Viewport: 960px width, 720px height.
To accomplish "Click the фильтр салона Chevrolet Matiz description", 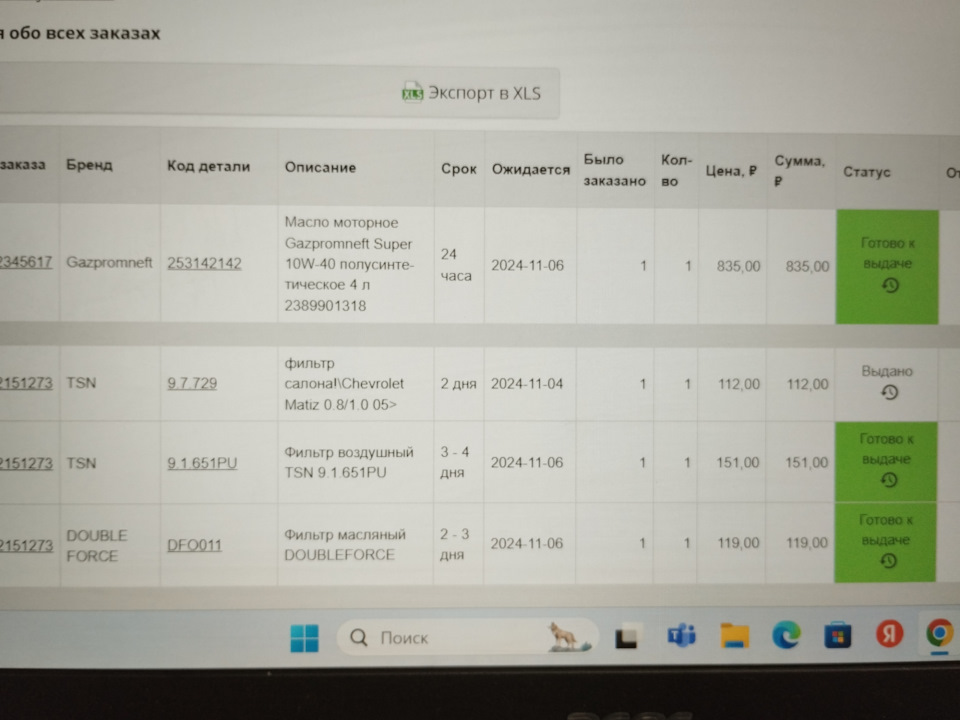I will click(344, 384).
